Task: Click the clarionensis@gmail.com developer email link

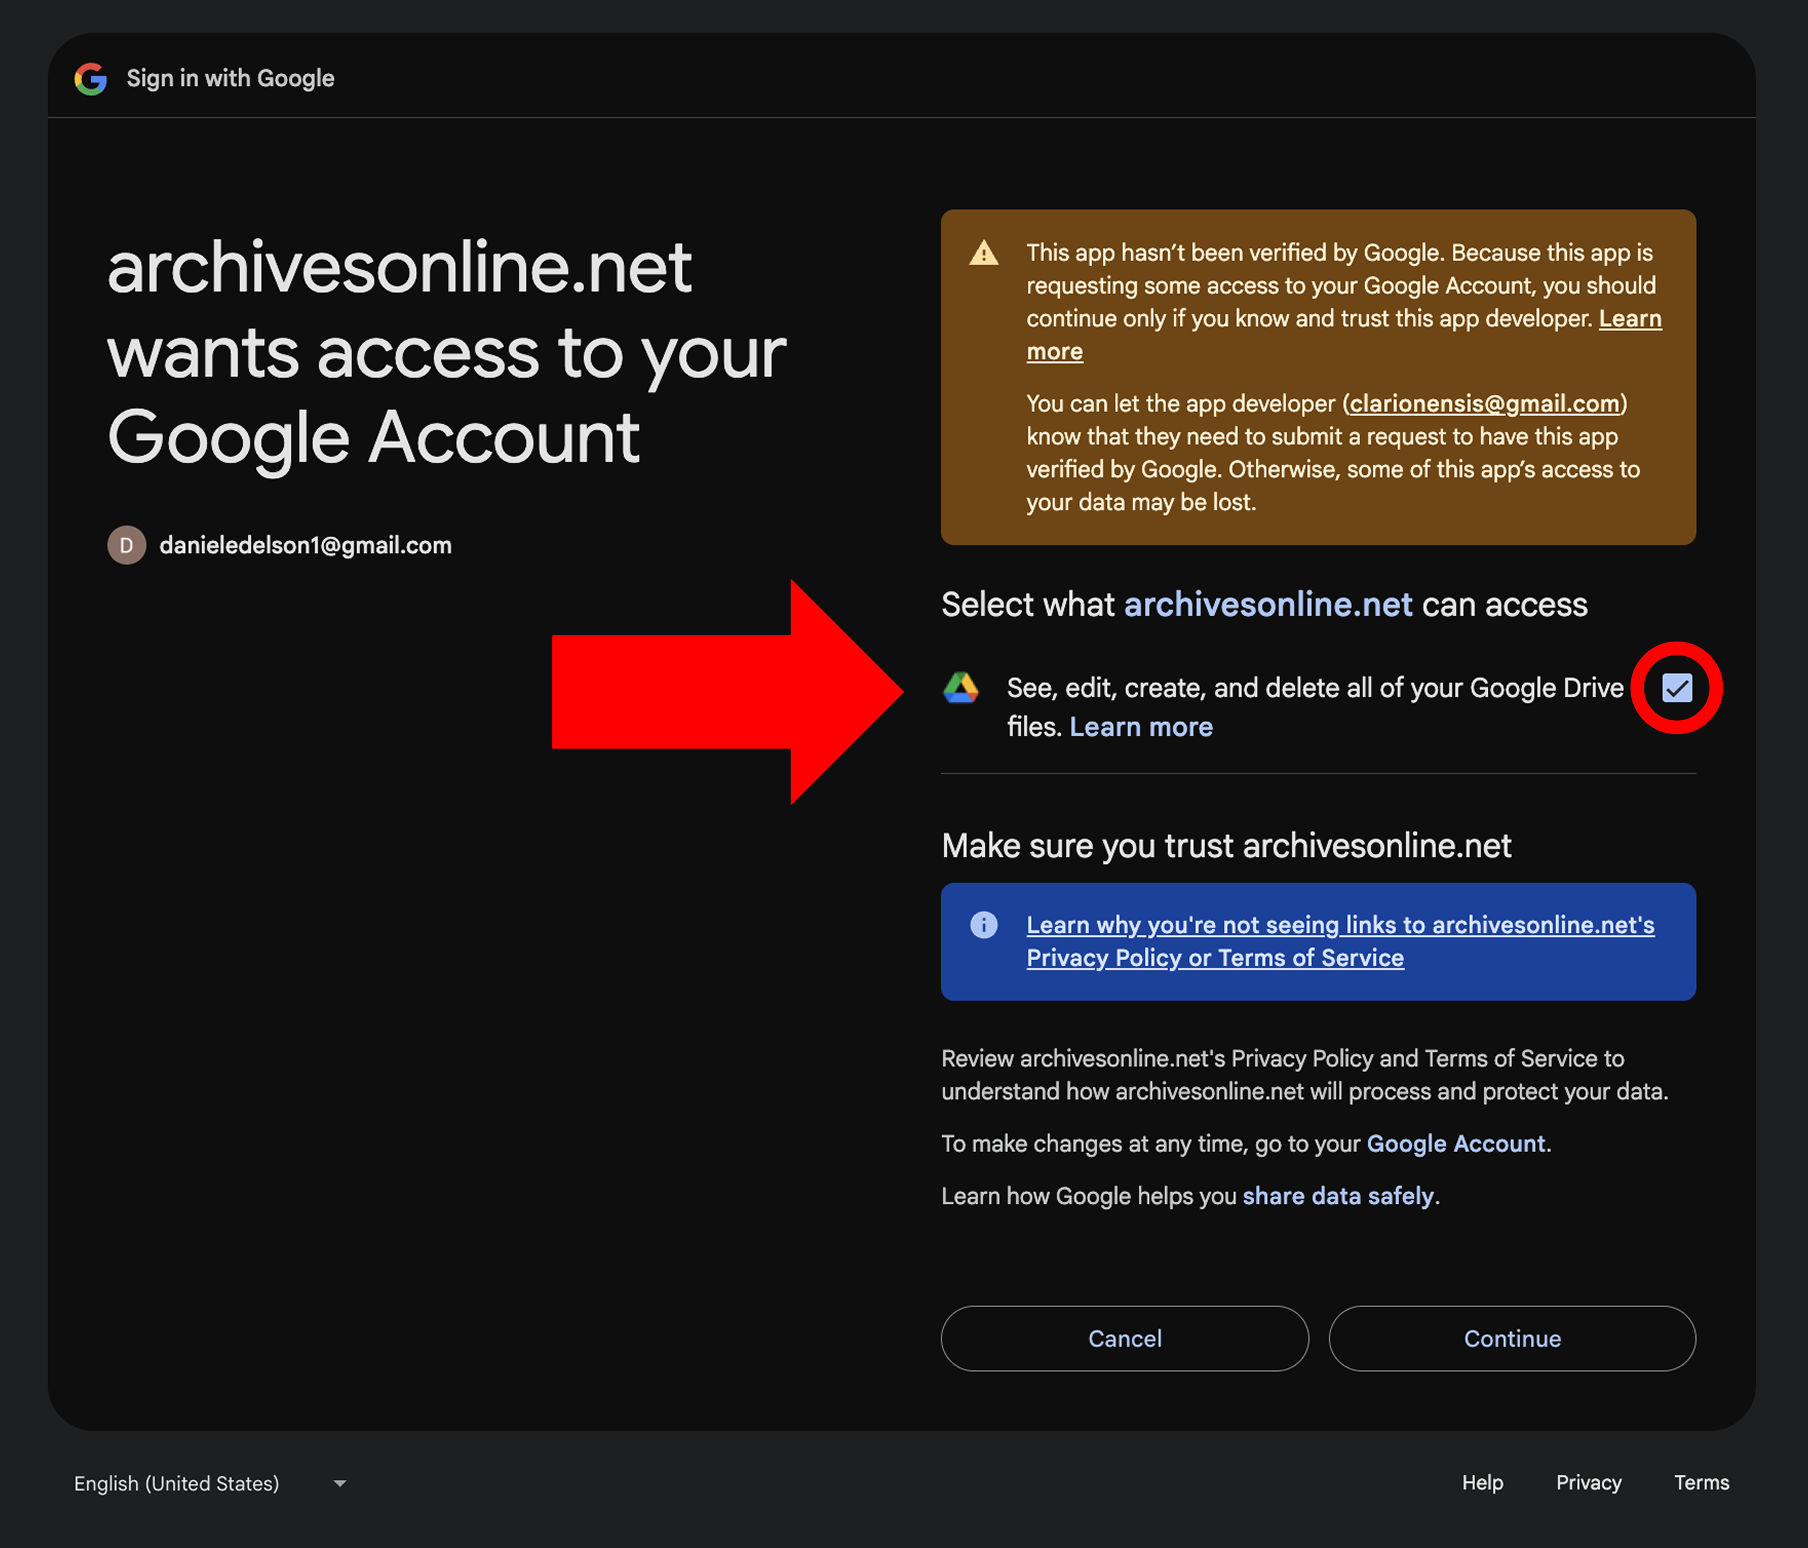Action: (x=1484, y=404)
